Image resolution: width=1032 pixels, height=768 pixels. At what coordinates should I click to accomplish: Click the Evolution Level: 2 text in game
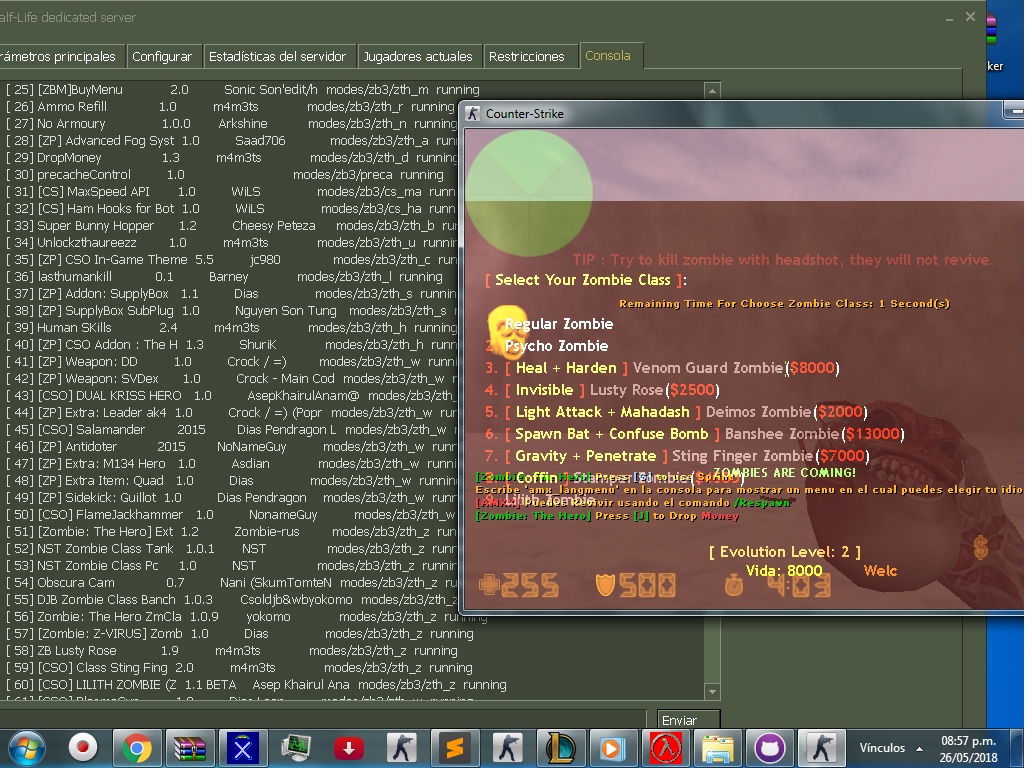click(785, 551)
